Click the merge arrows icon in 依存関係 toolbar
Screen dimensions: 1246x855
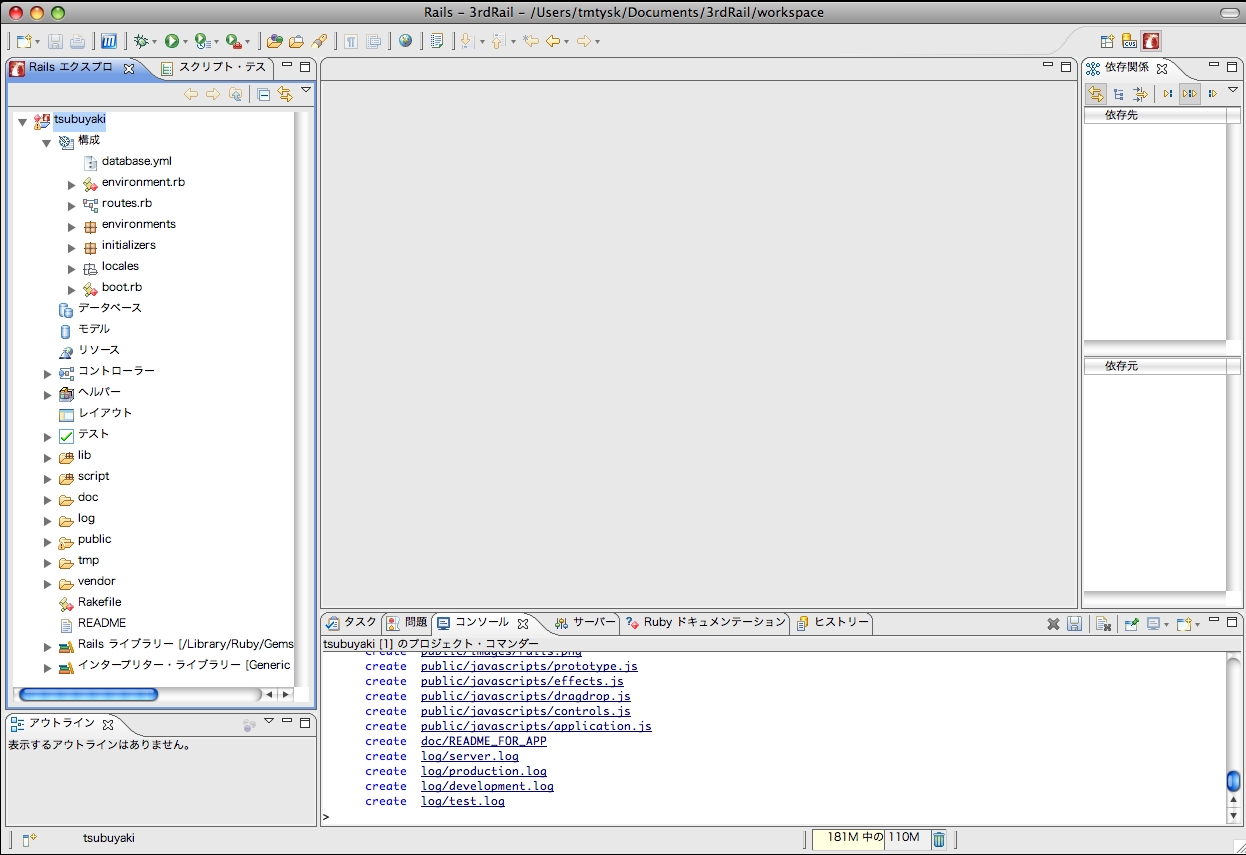(x=1140, y=94)
